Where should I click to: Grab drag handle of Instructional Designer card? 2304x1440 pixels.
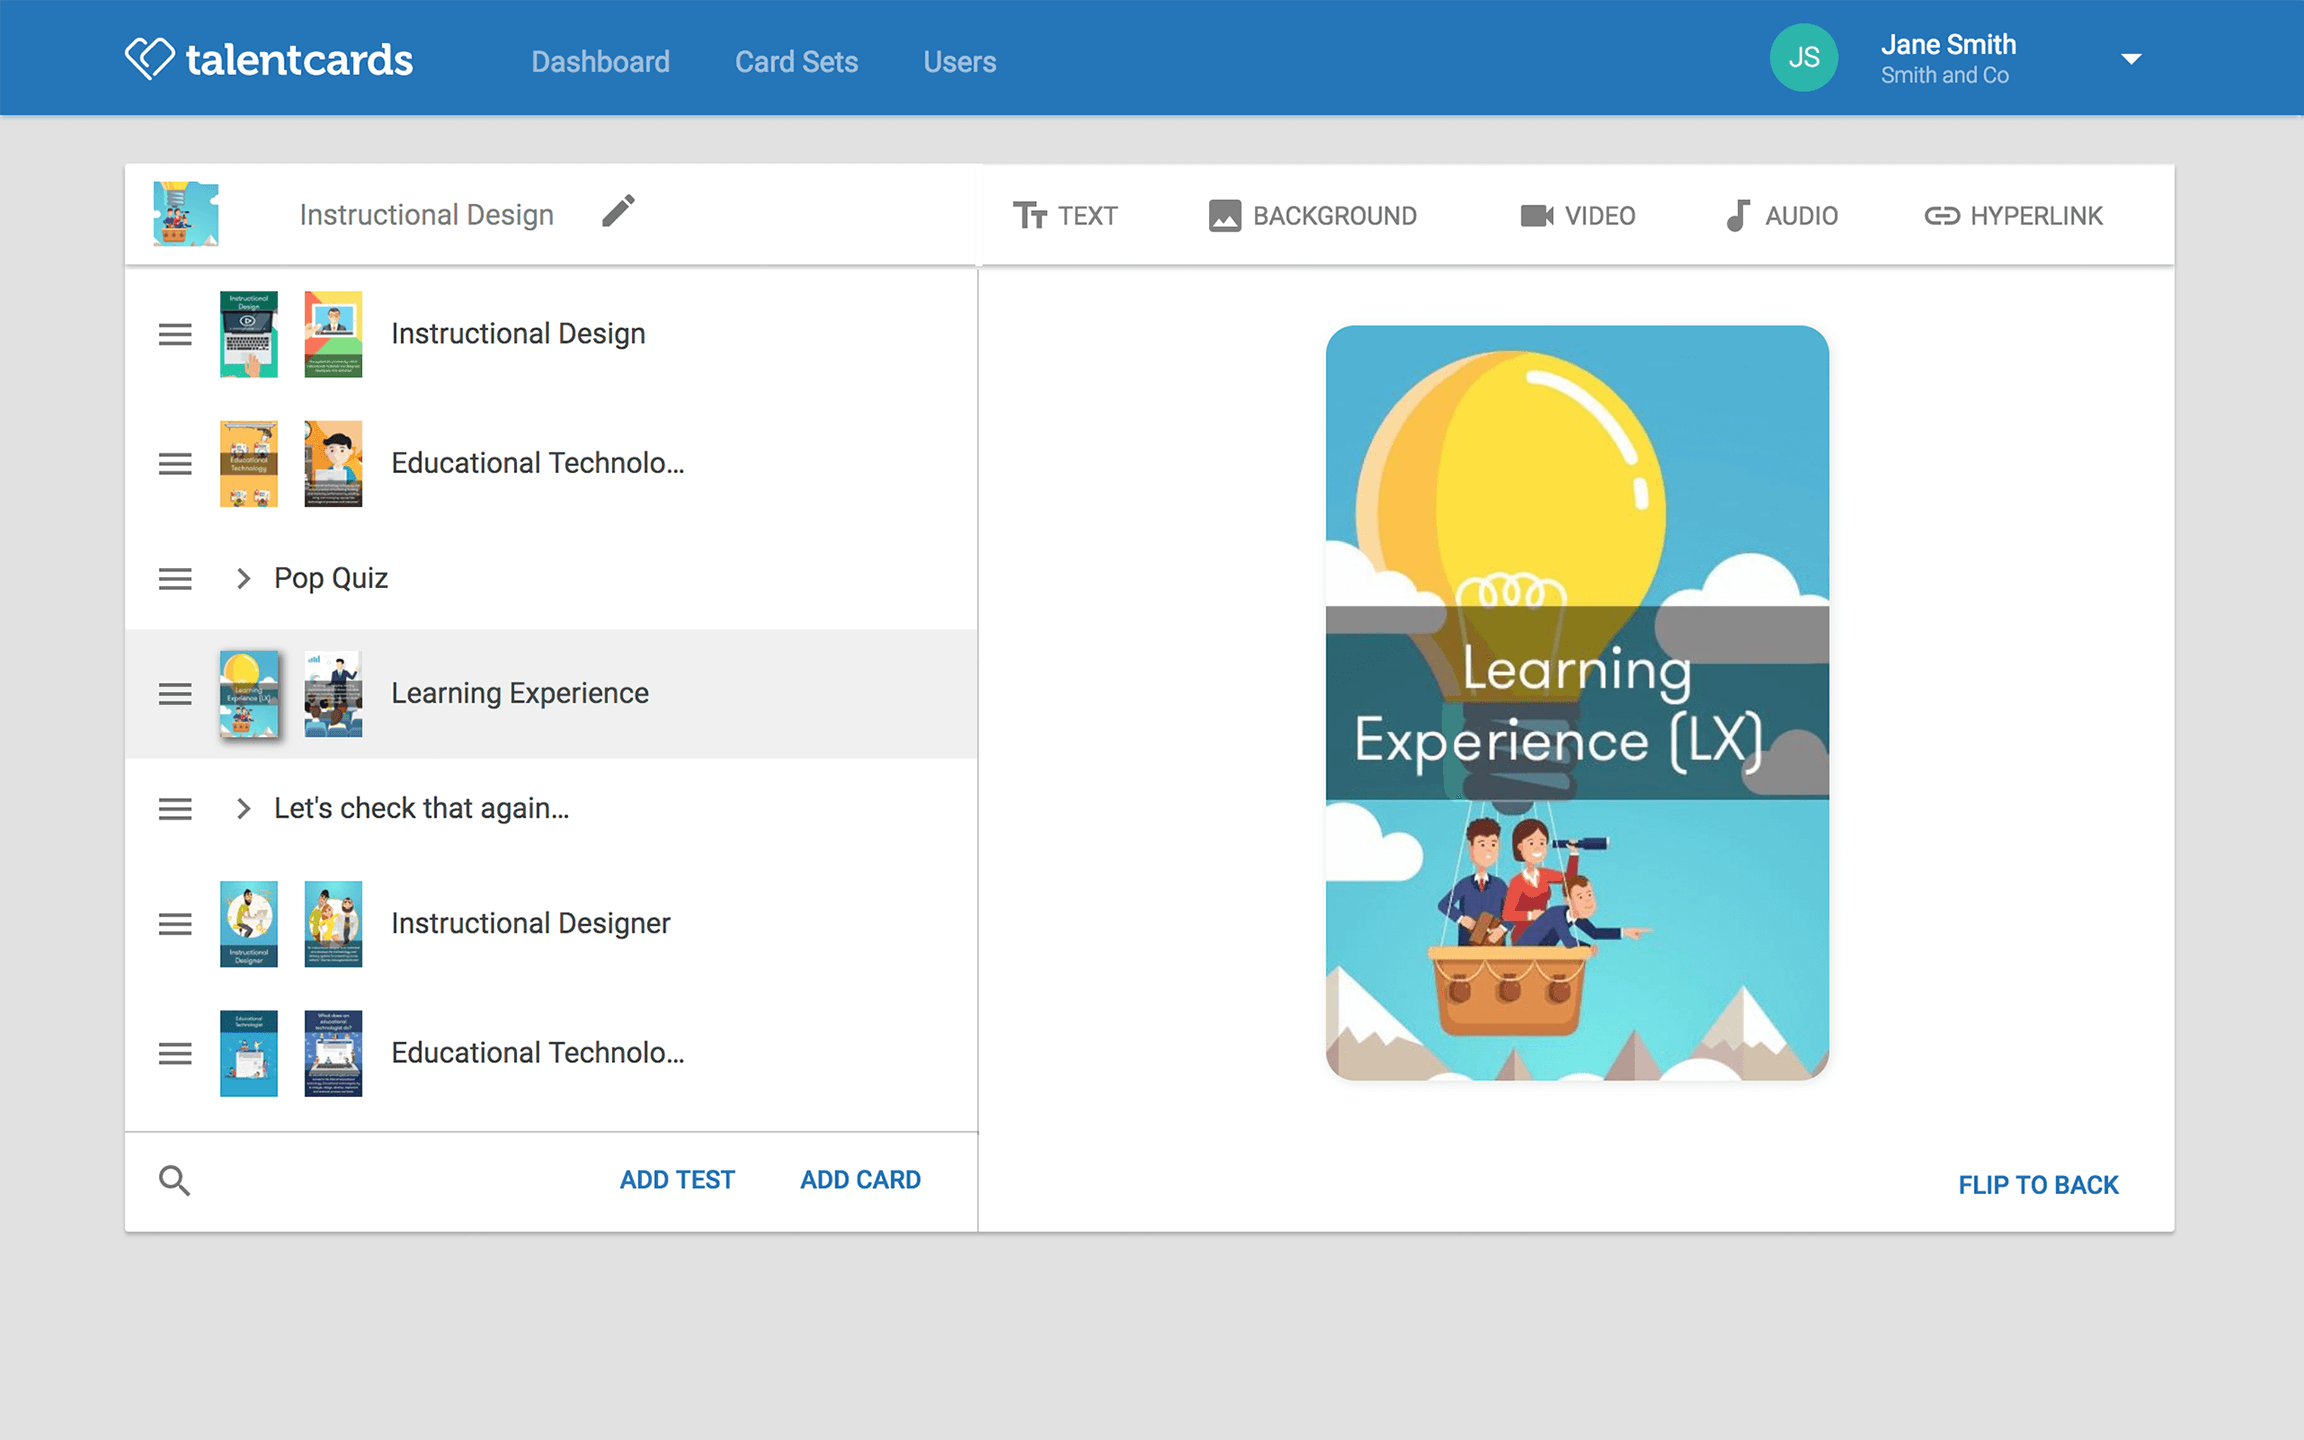pos(175,924)
